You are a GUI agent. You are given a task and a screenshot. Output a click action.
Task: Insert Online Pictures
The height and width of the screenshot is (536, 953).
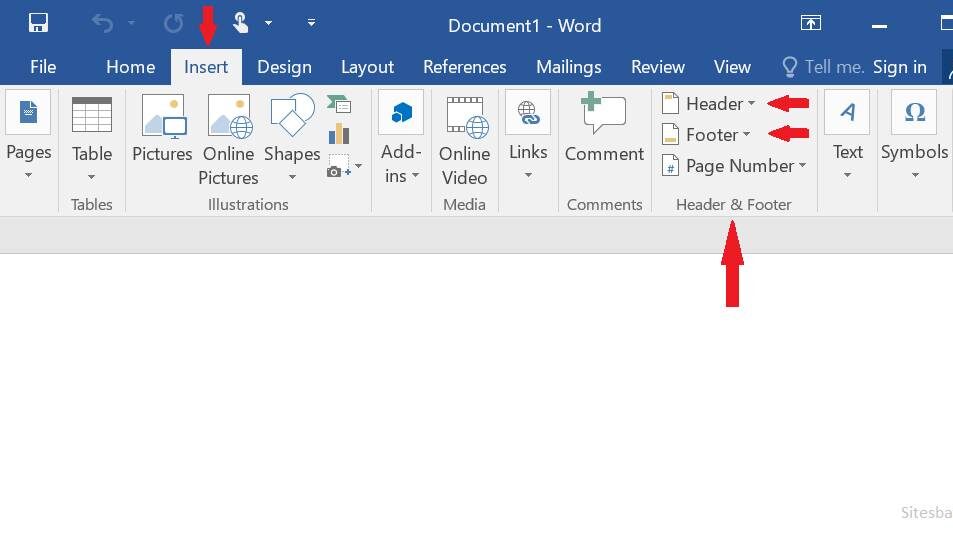229,140
